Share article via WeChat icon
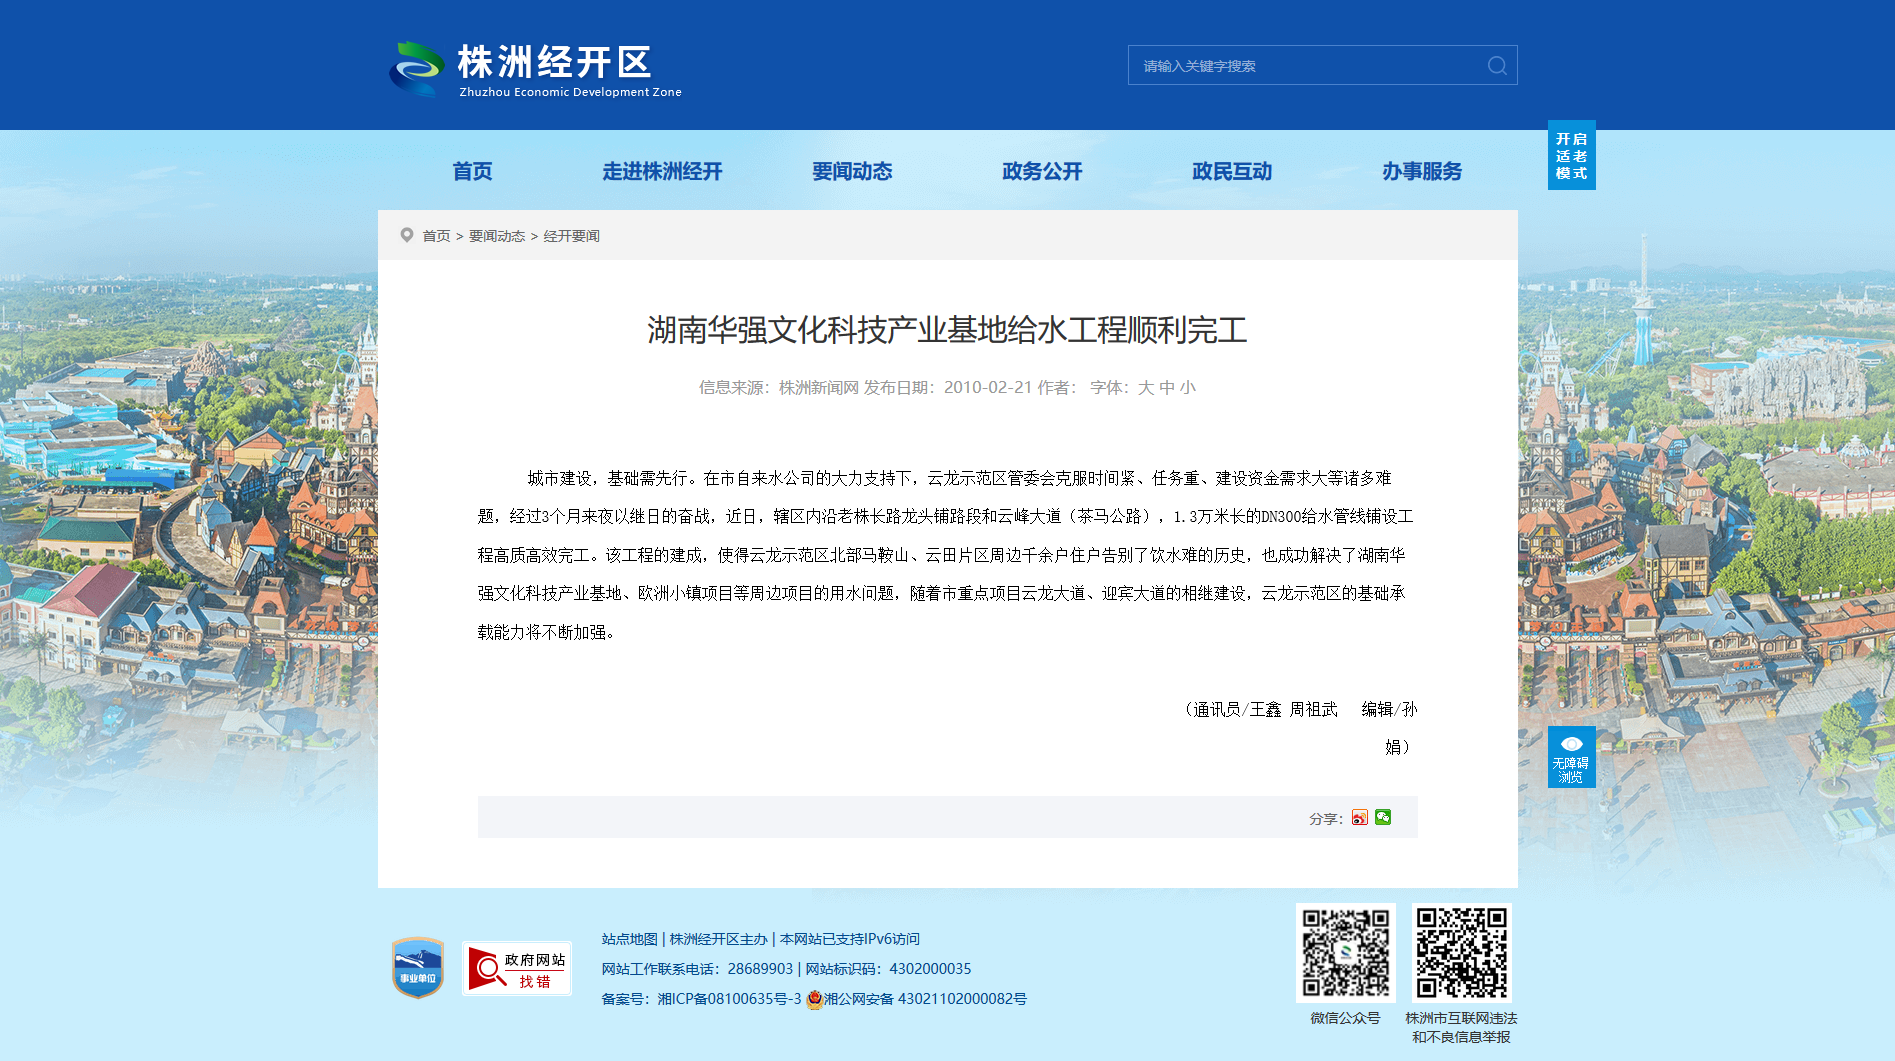Screen dimensions: 1895x1061 pos(1383,817)
